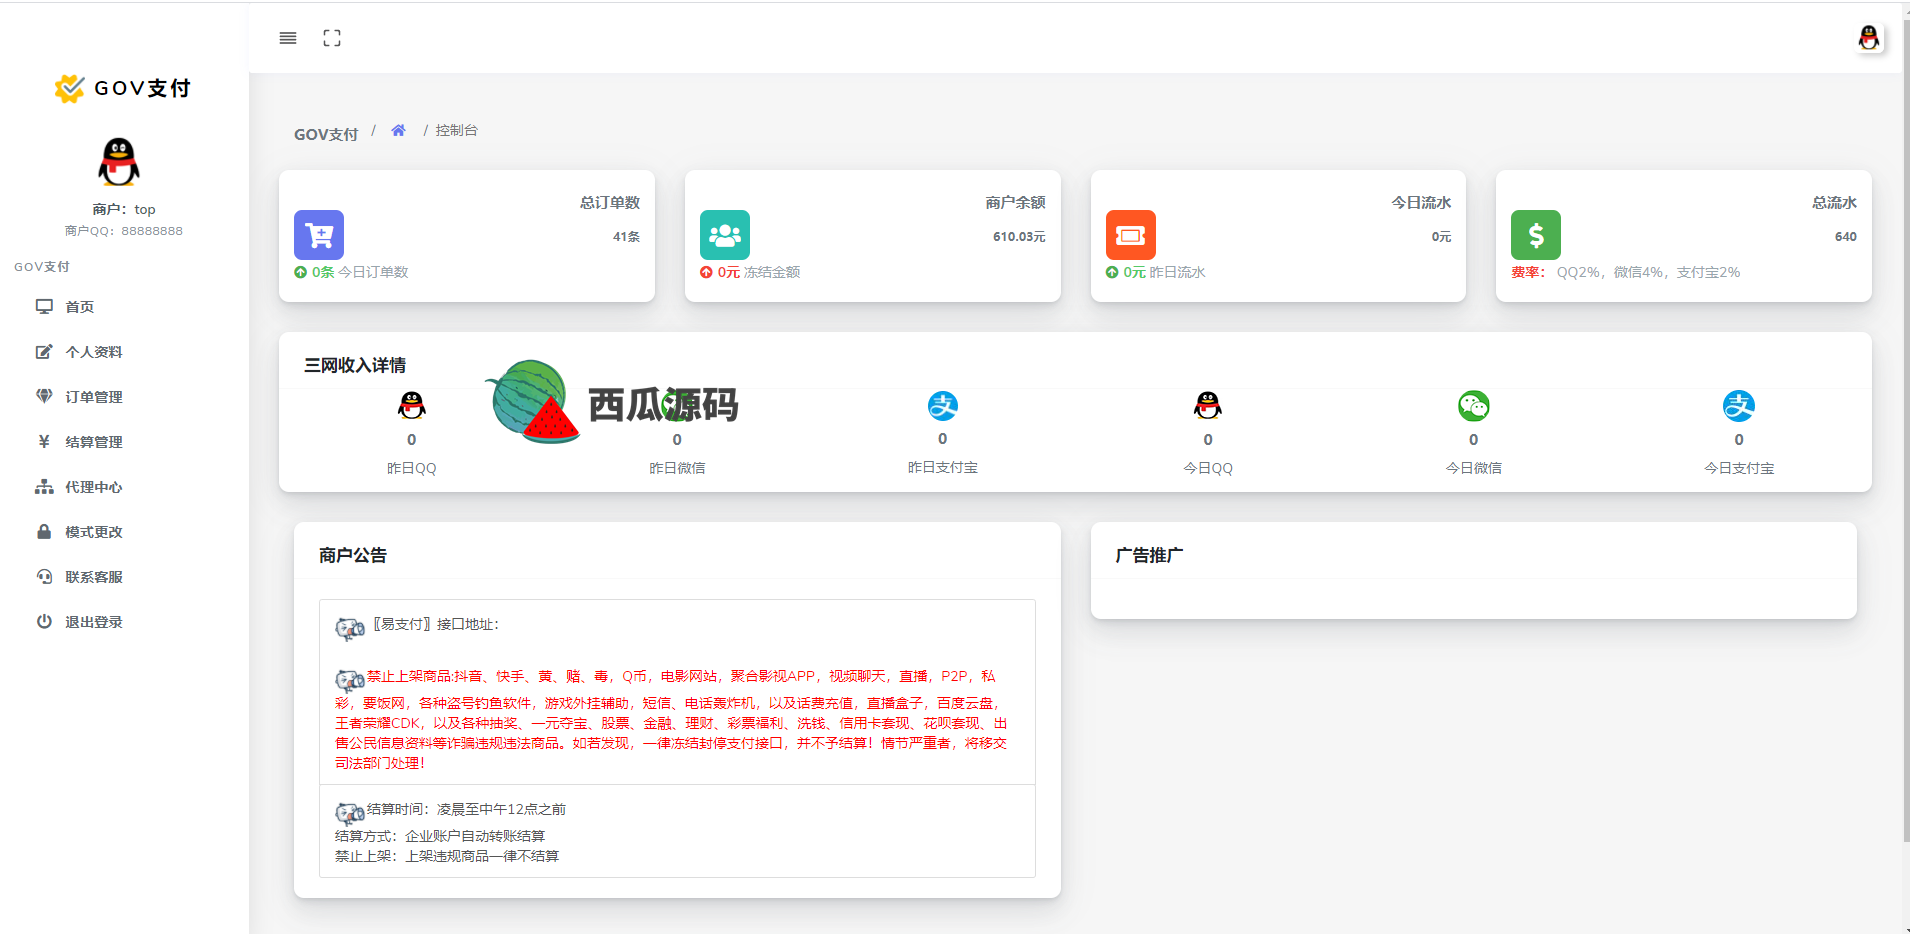Click the teal users icon for 商户余额
Screen dimensions: 1910x934
coord(725,235)
